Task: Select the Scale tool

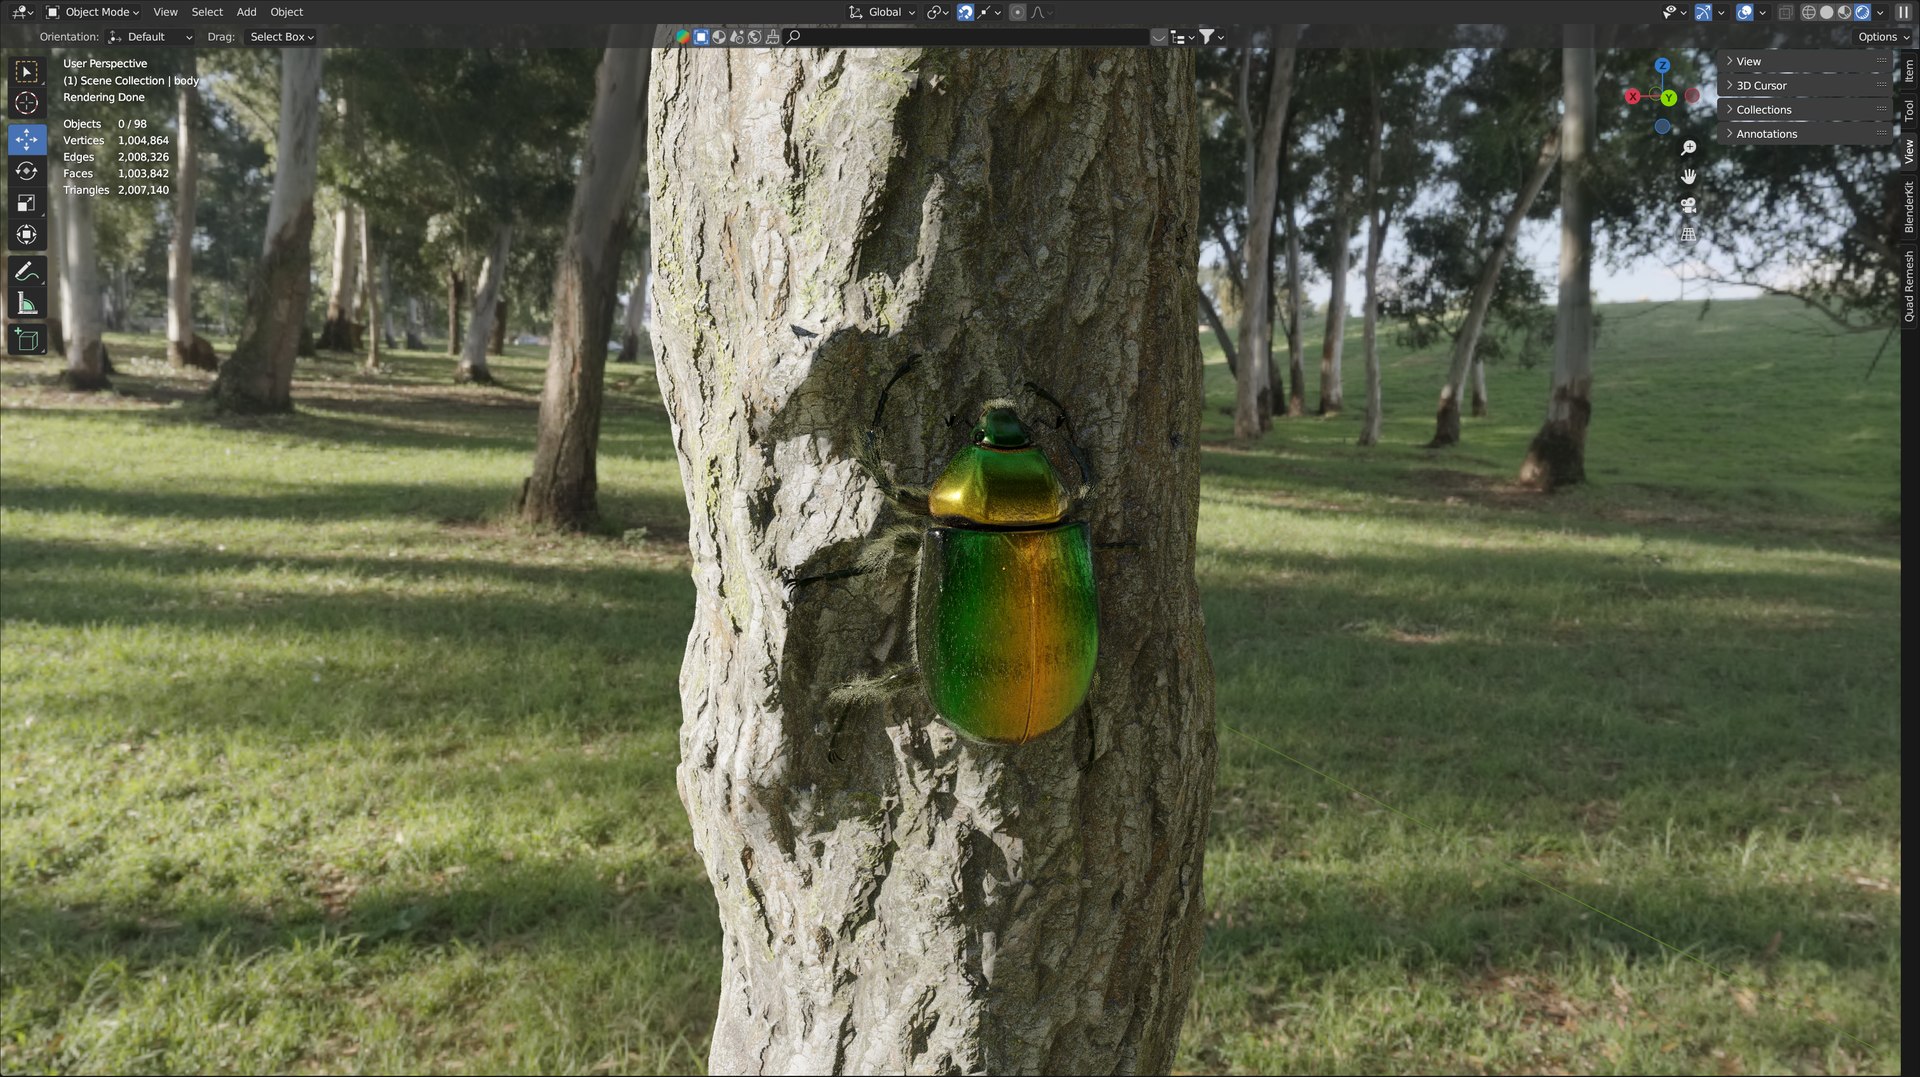Action: pos(27,203)
